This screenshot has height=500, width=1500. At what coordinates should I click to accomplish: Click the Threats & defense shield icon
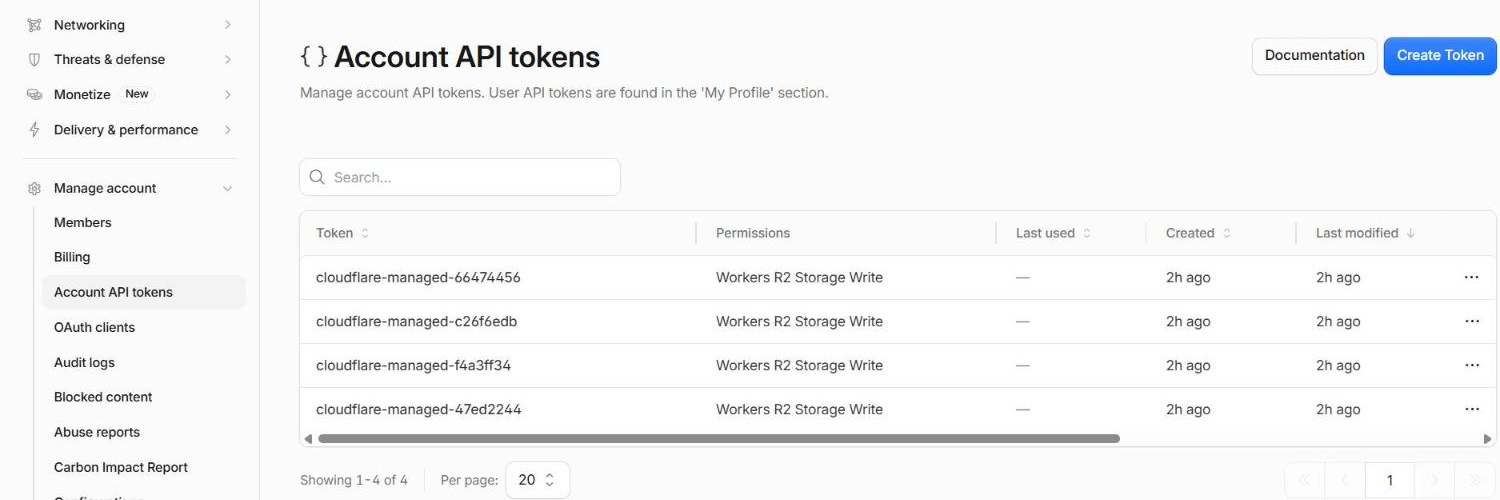35,59
